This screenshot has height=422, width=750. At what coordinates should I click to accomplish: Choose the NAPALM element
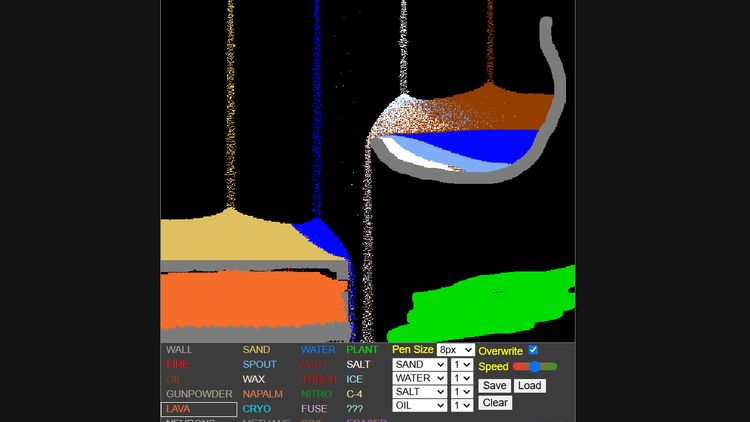pyautogui.click(x=263, y=394)
